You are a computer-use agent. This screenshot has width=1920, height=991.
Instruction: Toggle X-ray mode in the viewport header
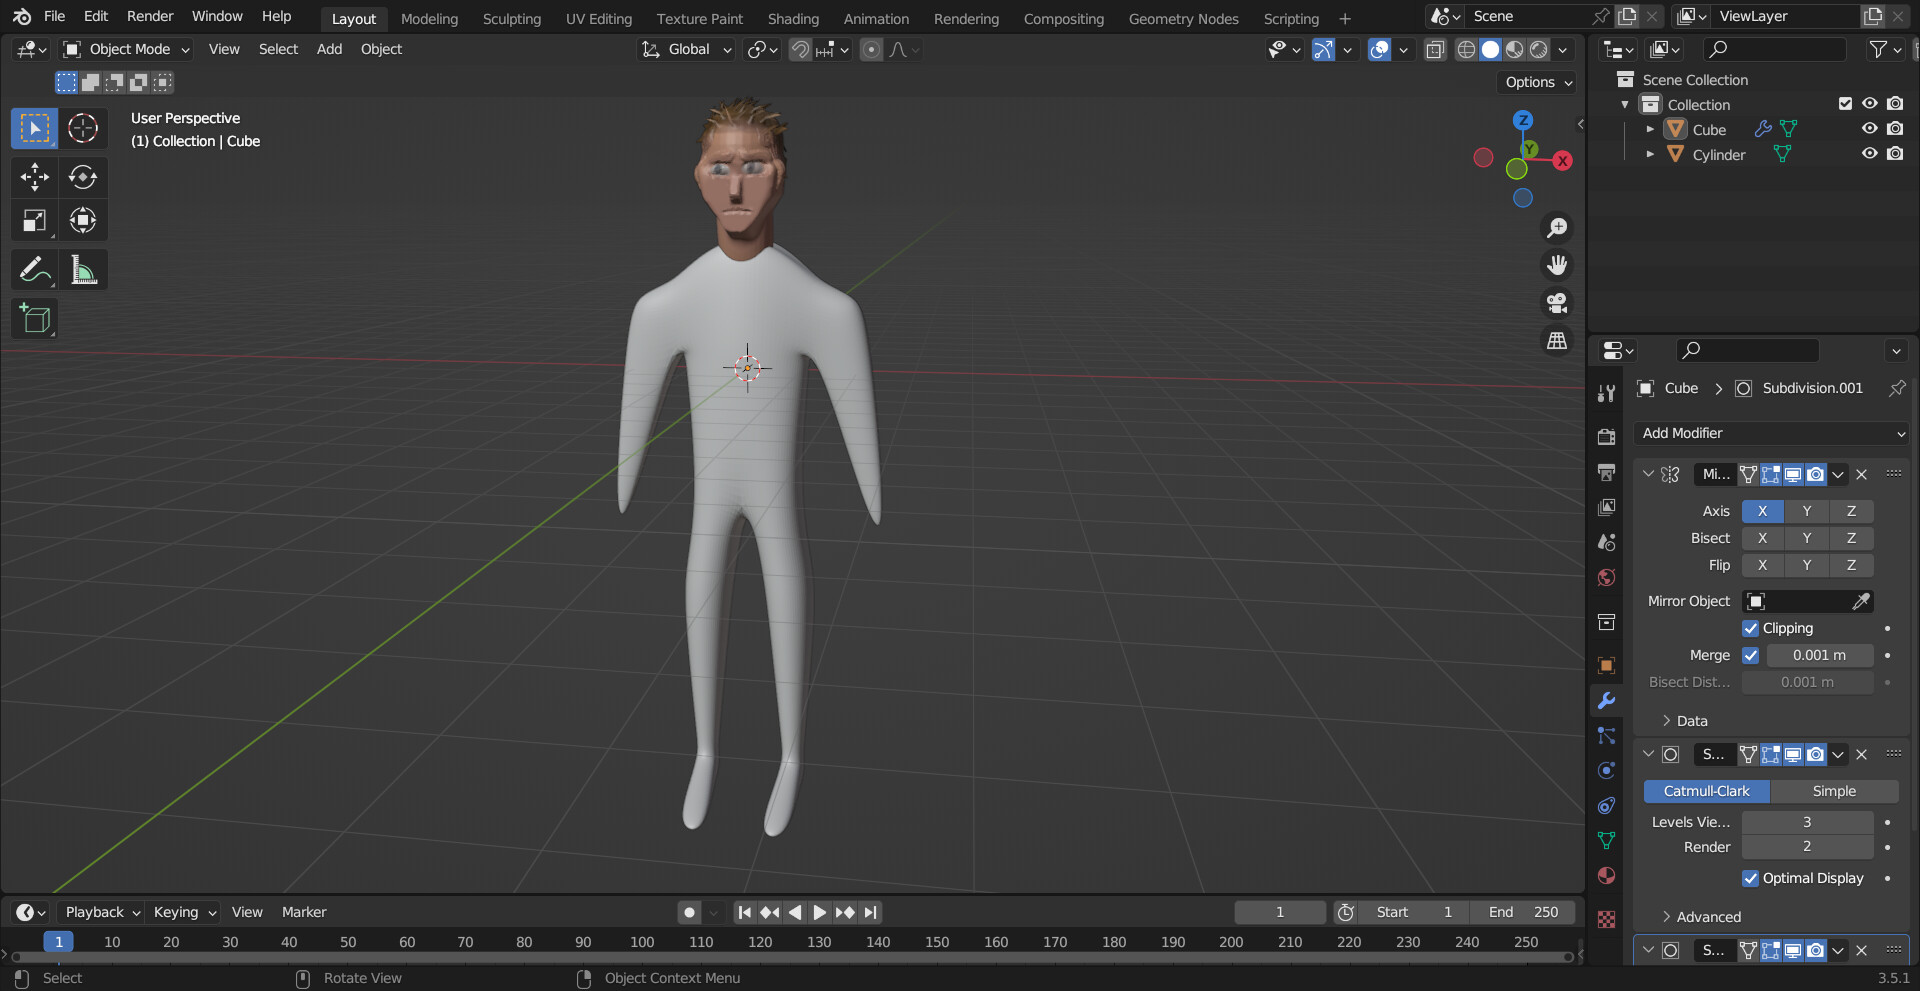1435,49
